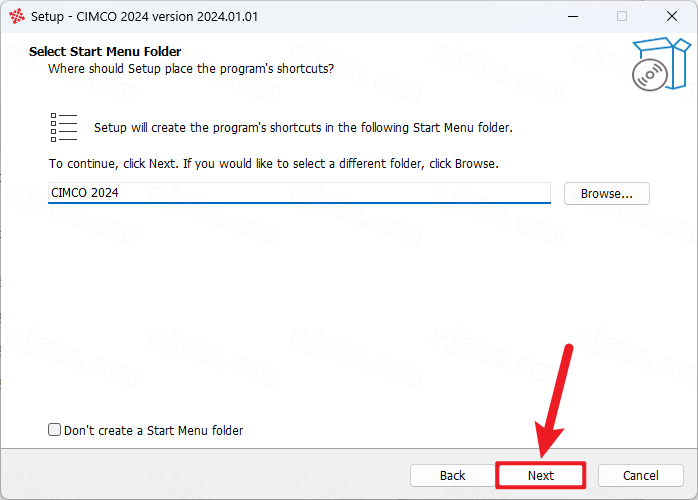Viewport: 698px width, 500px height.
Task: Click into the CIMCO 2024 folder name field
Action: pos(299,193)
